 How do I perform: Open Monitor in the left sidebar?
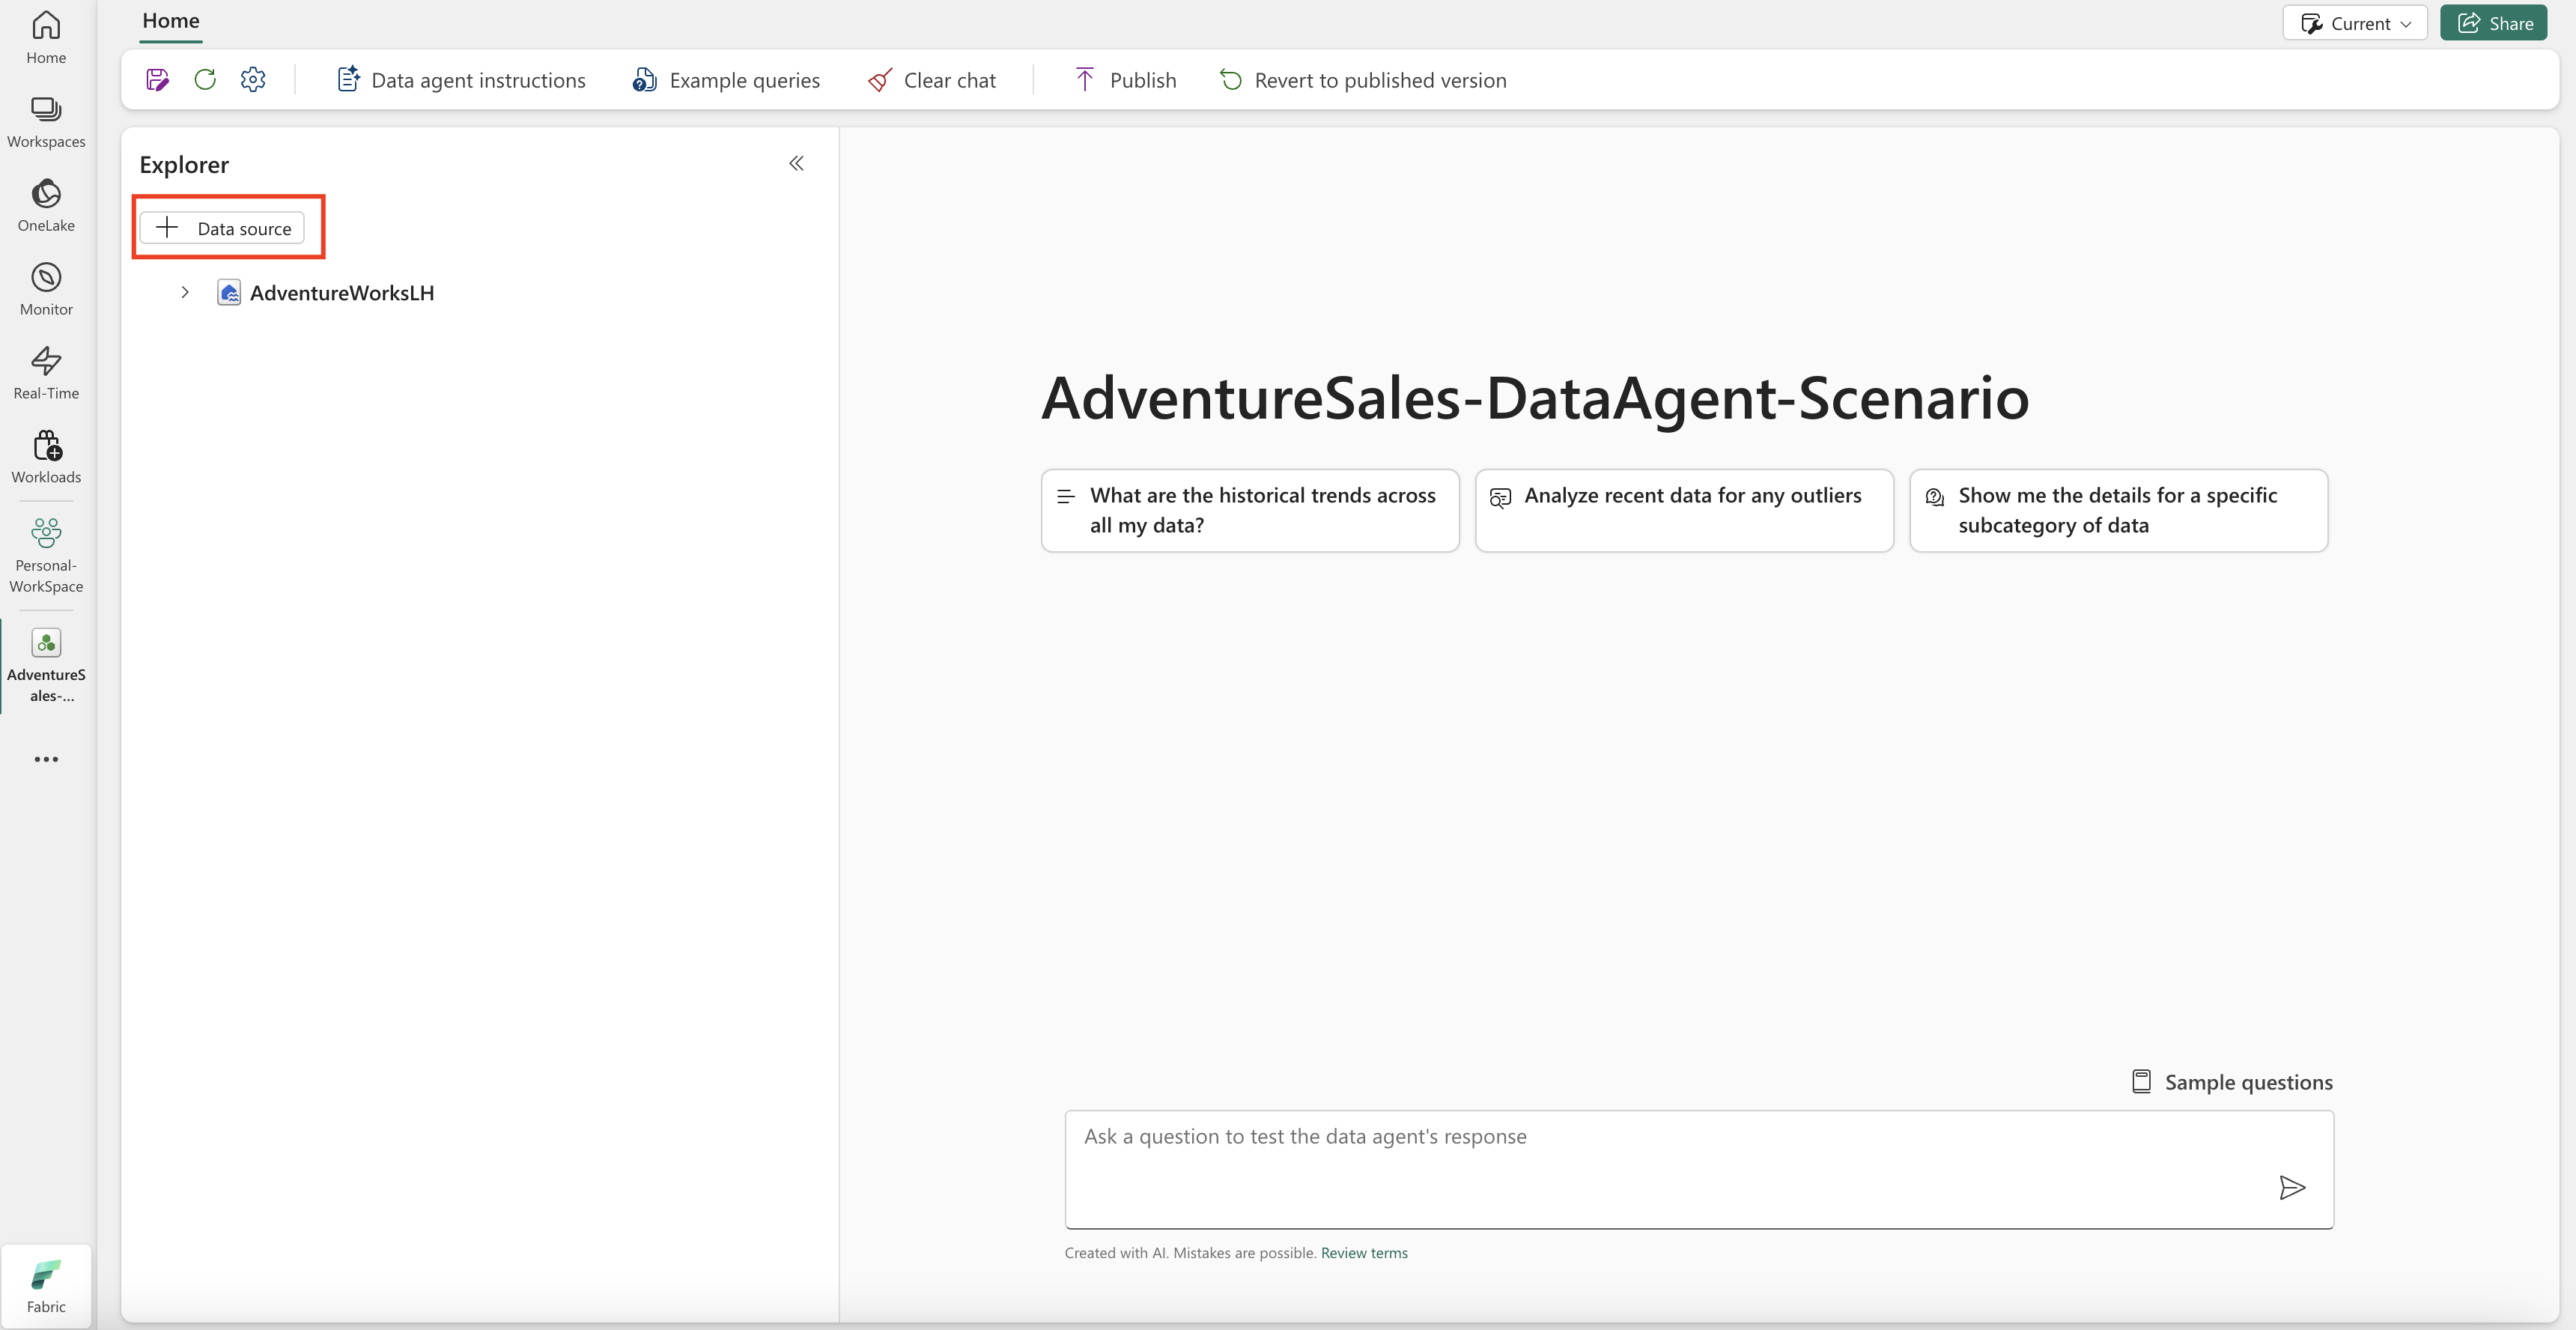tap(46, 290)
